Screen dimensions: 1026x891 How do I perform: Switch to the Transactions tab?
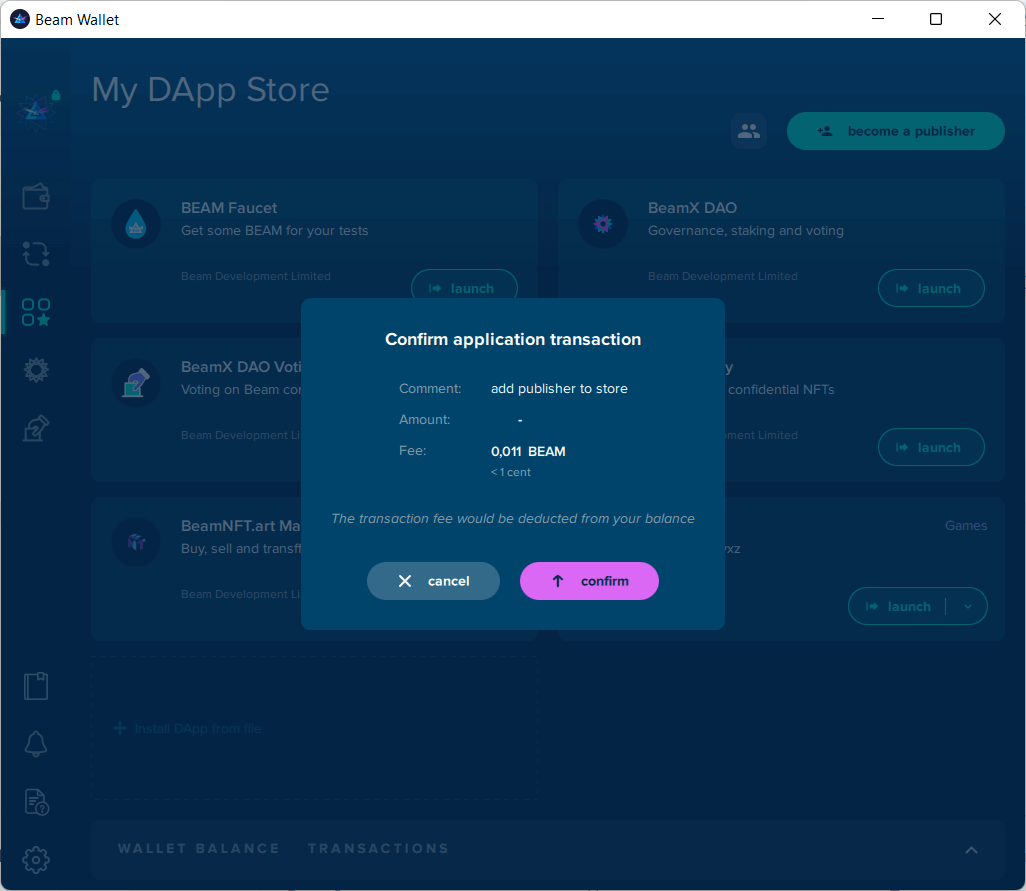(378, 849)
